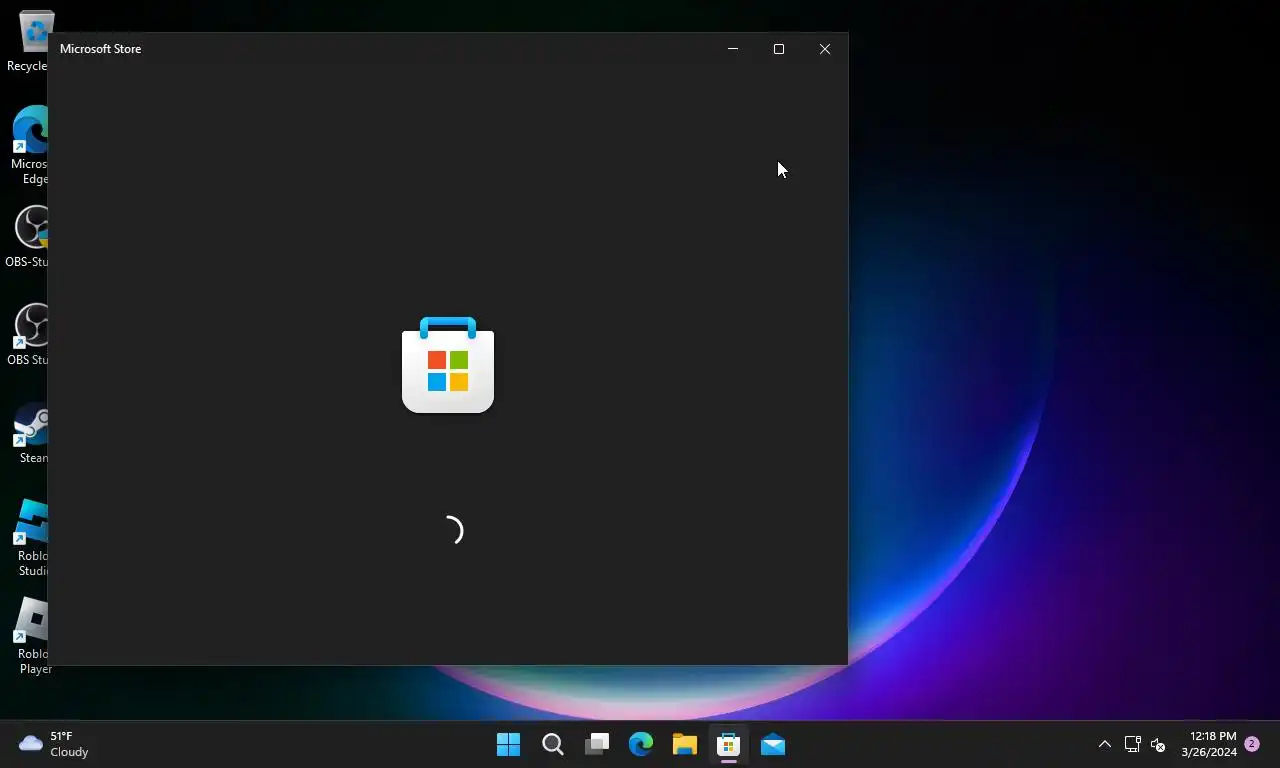Select the OBS-Studio desktop shortcut
Viewport: 1280px width, 768px height.
tap(28, 237)
